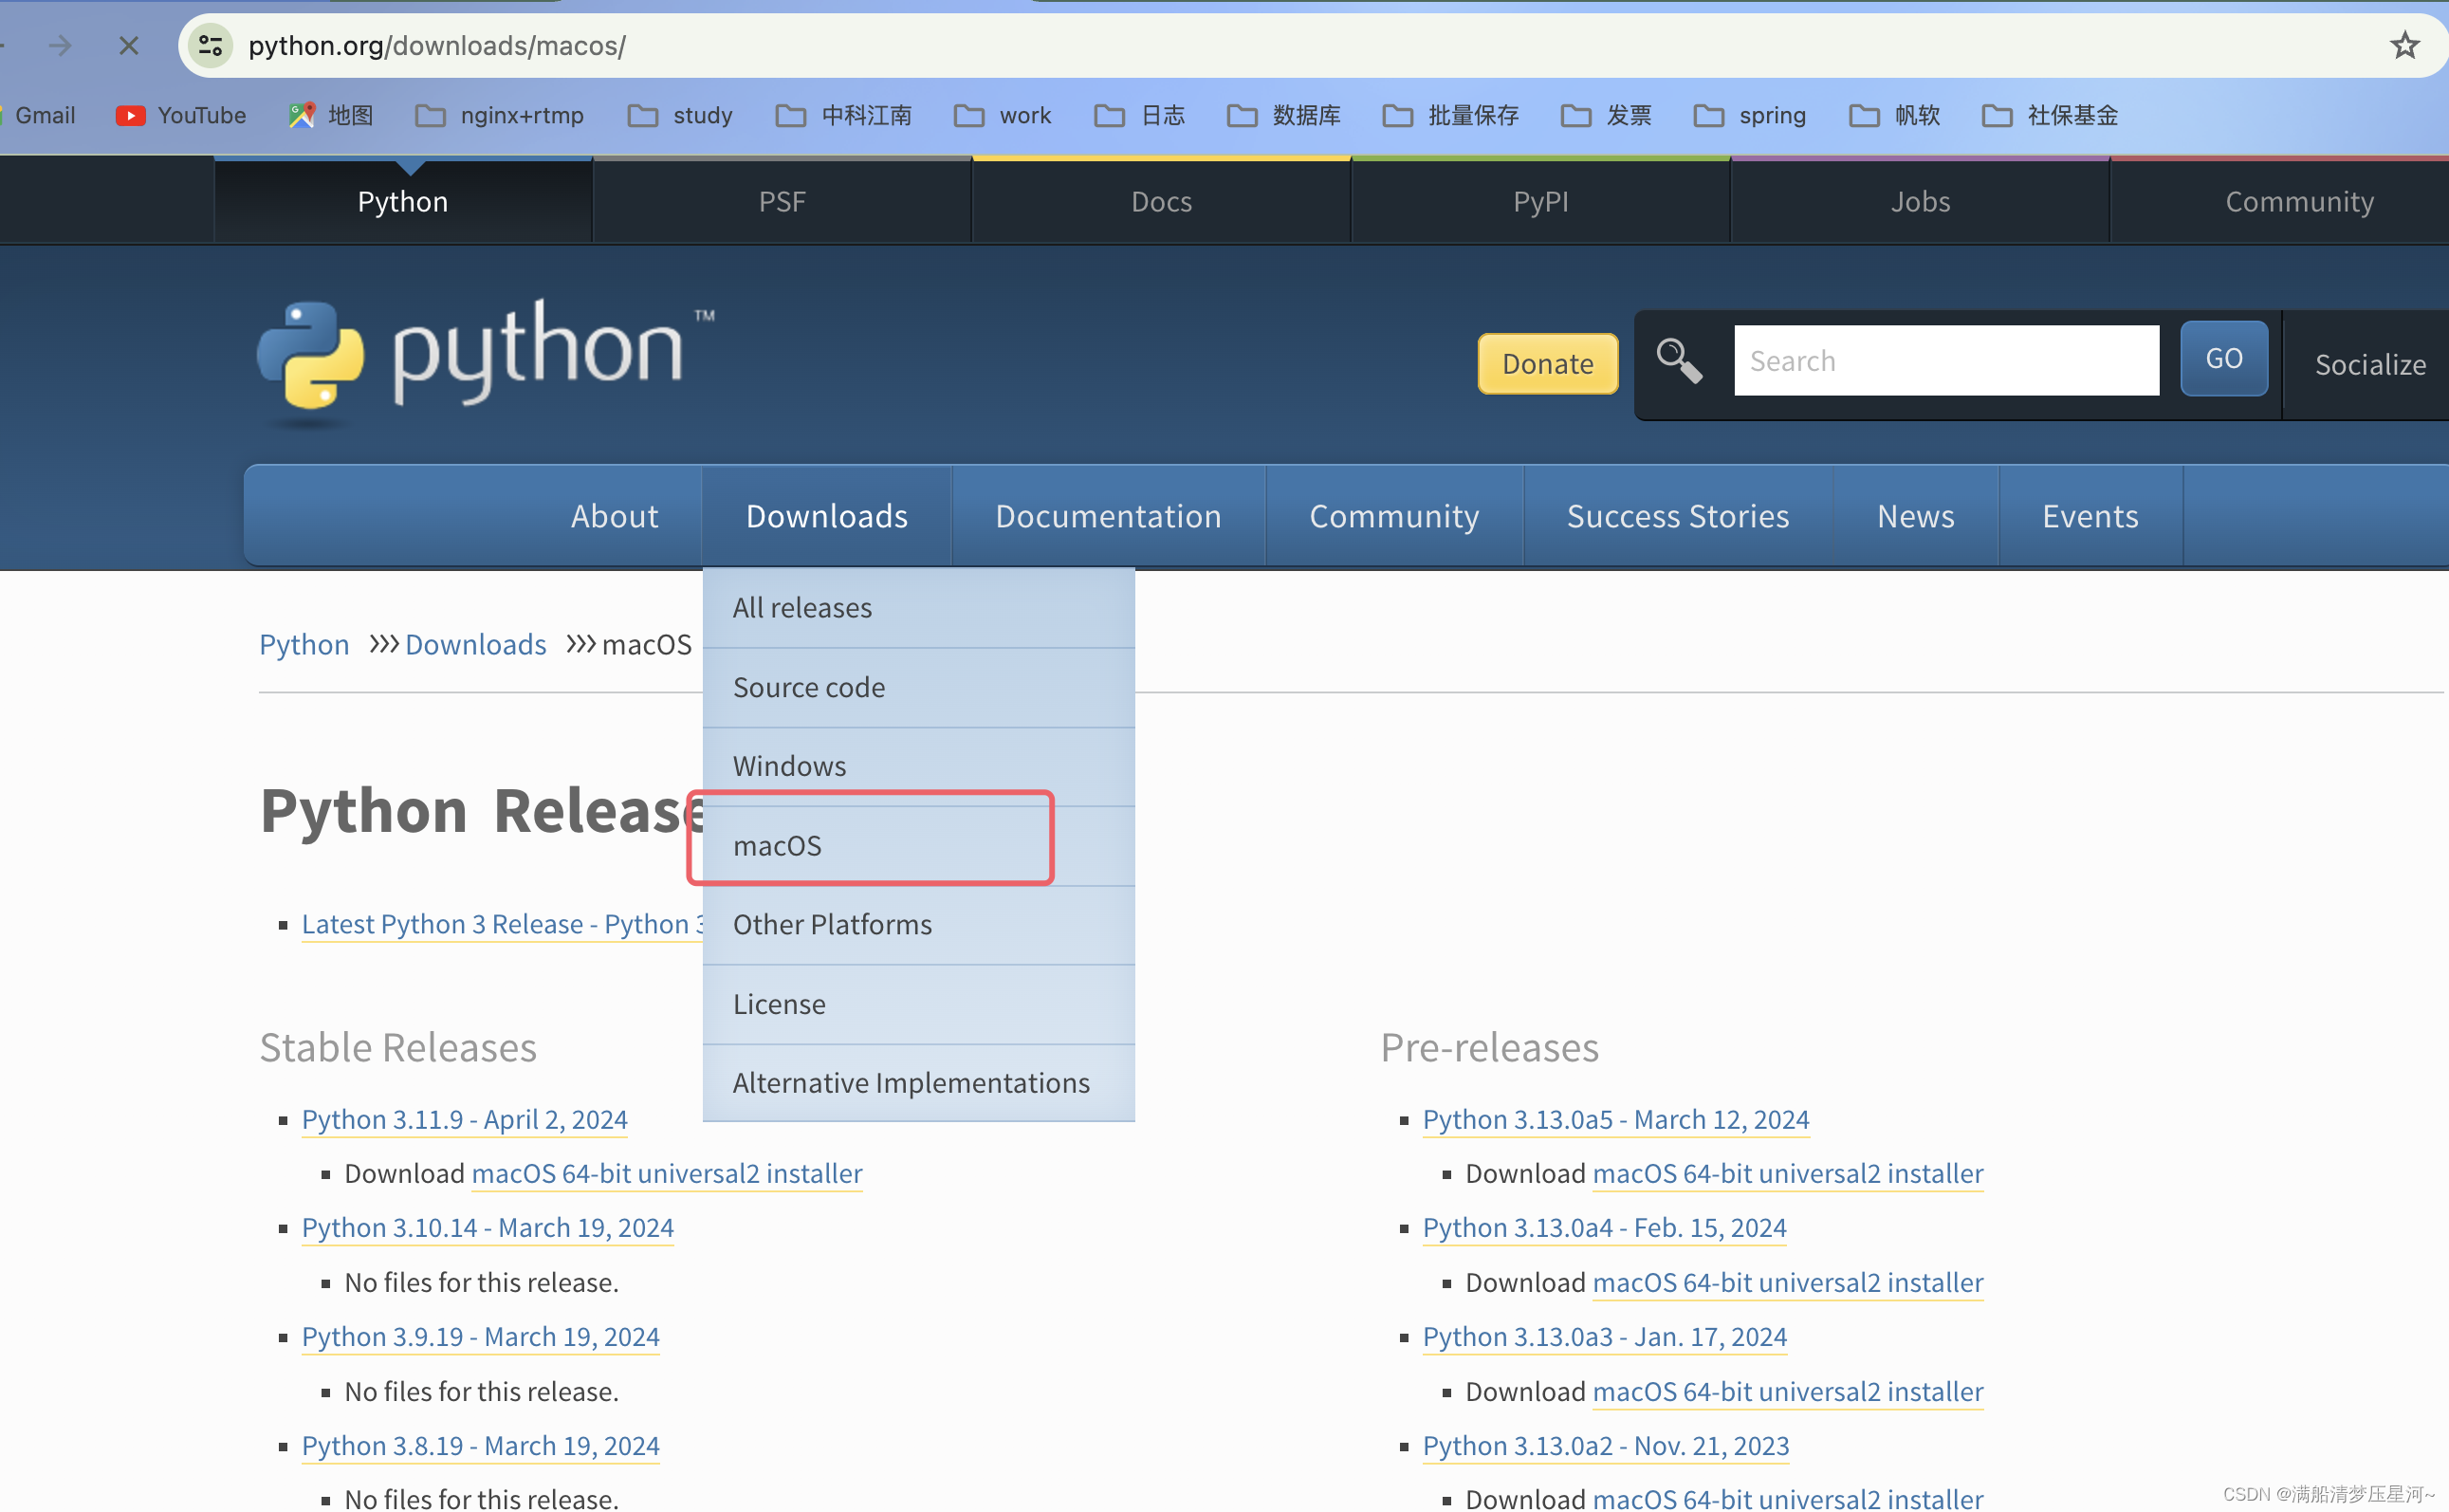
Task: Download 3.13.0a5 macOS universal2 installer
Action: pos(1787,1173)
